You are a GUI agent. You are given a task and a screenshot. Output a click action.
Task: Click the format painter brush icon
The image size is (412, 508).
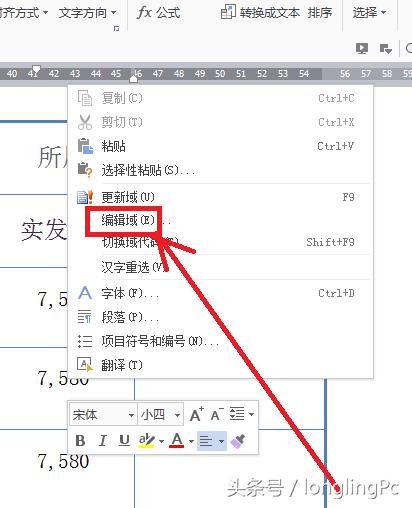[x=238, y=441]
